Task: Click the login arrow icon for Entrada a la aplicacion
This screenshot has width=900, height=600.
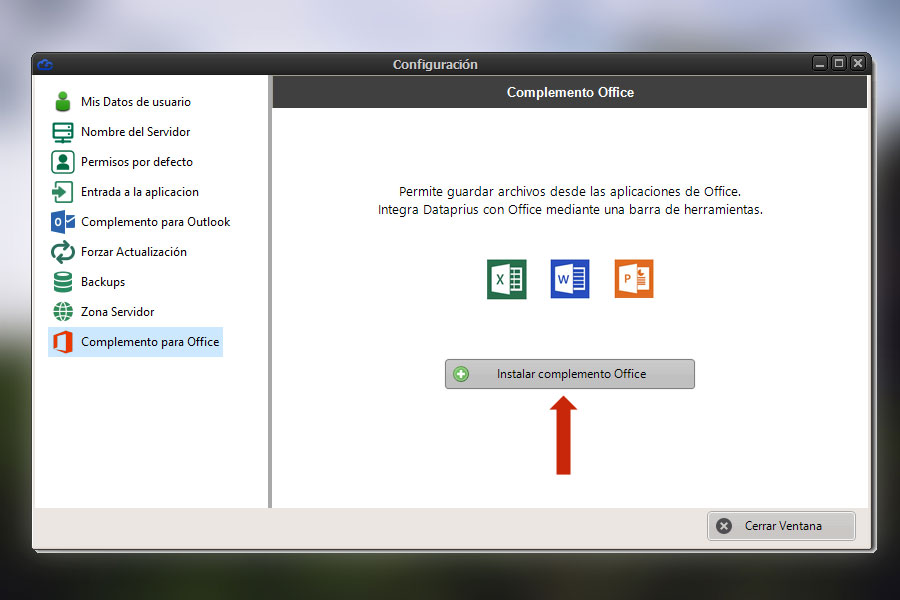Action: (63, 192)
